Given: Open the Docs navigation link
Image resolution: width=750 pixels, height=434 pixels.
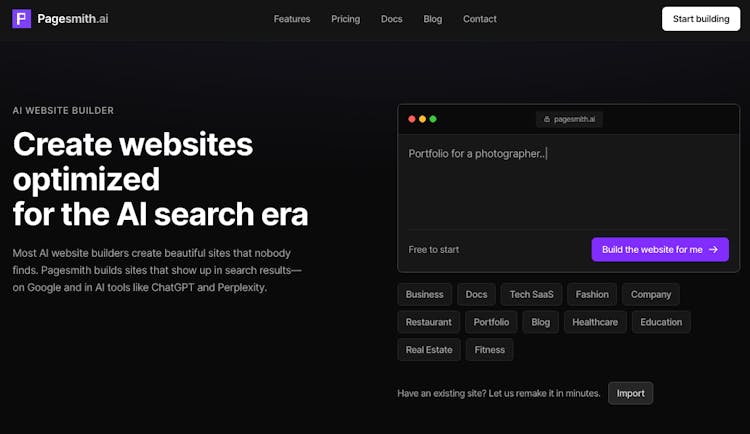Looking at the screenshot, I should pyautogui.click(x=391, y=19).
